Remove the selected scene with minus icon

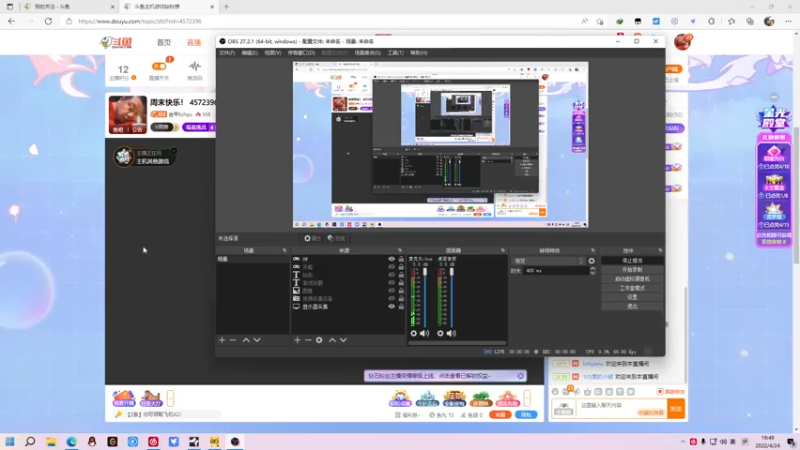tap(233, 340)
